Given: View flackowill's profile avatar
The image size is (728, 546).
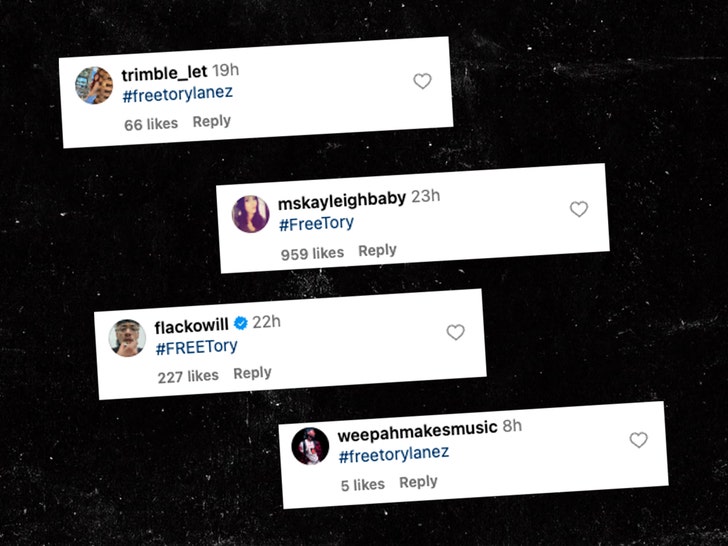Looking at the screenshot, I should 127,338.
